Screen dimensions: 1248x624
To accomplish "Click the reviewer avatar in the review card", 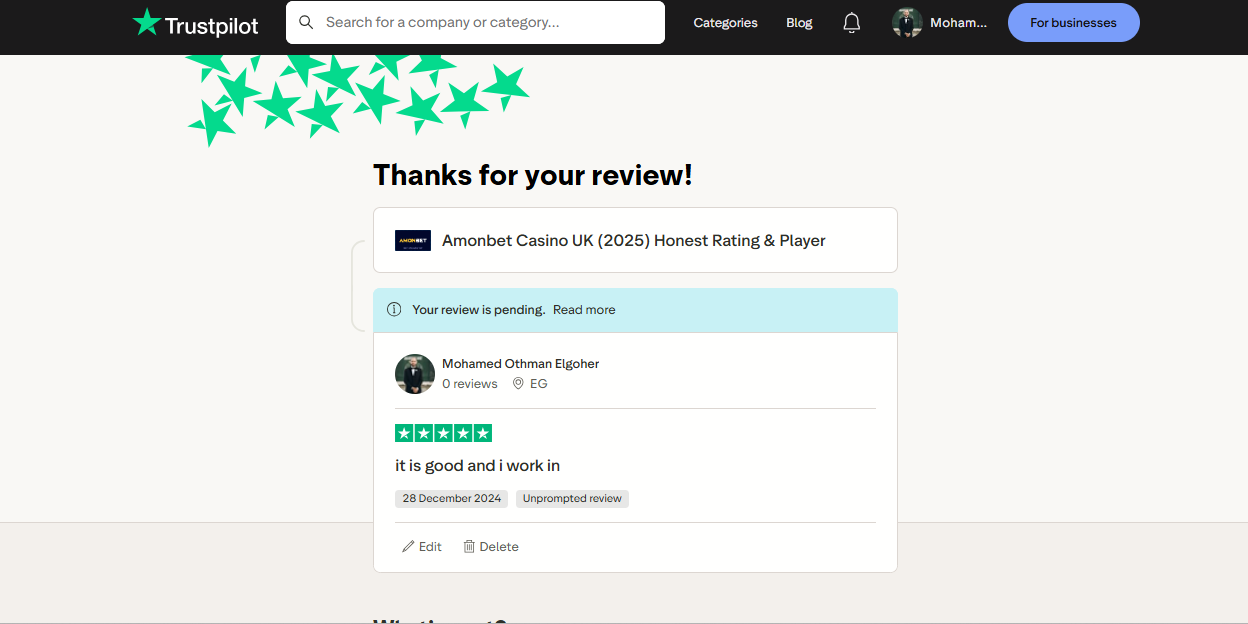I will coord(415,374).
